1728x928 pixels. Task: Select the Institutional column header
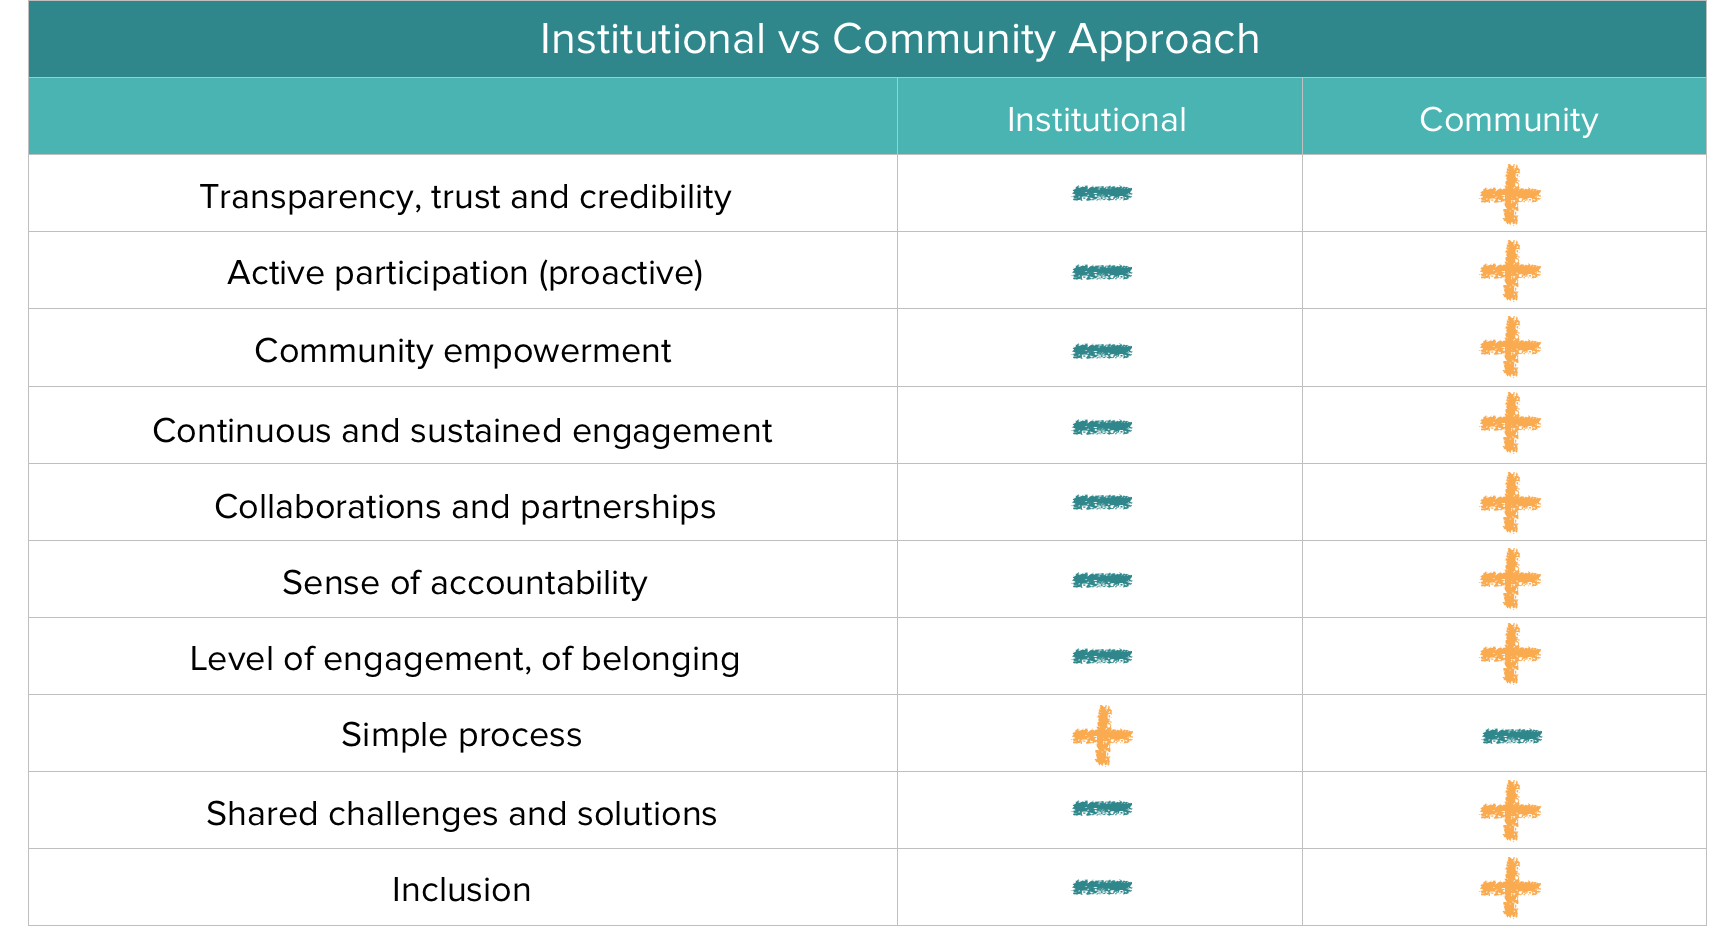click(x=1096, y=120)
